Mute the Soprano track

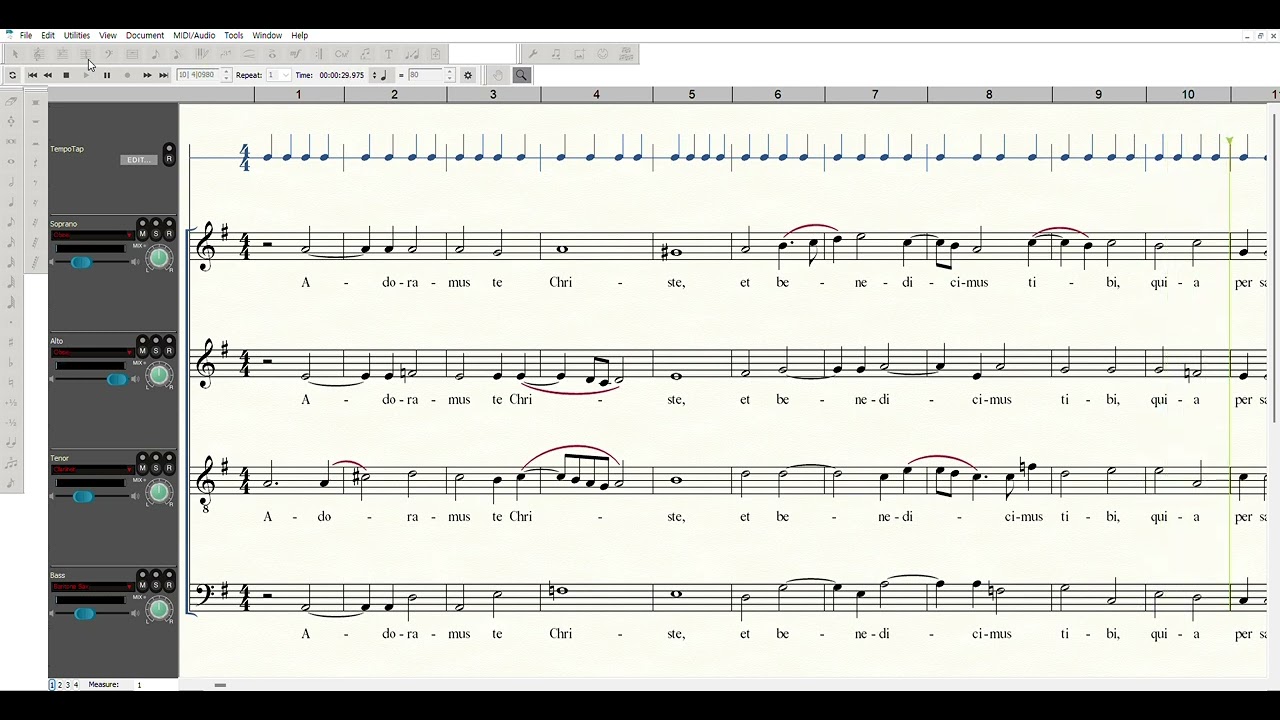(143, 234)
